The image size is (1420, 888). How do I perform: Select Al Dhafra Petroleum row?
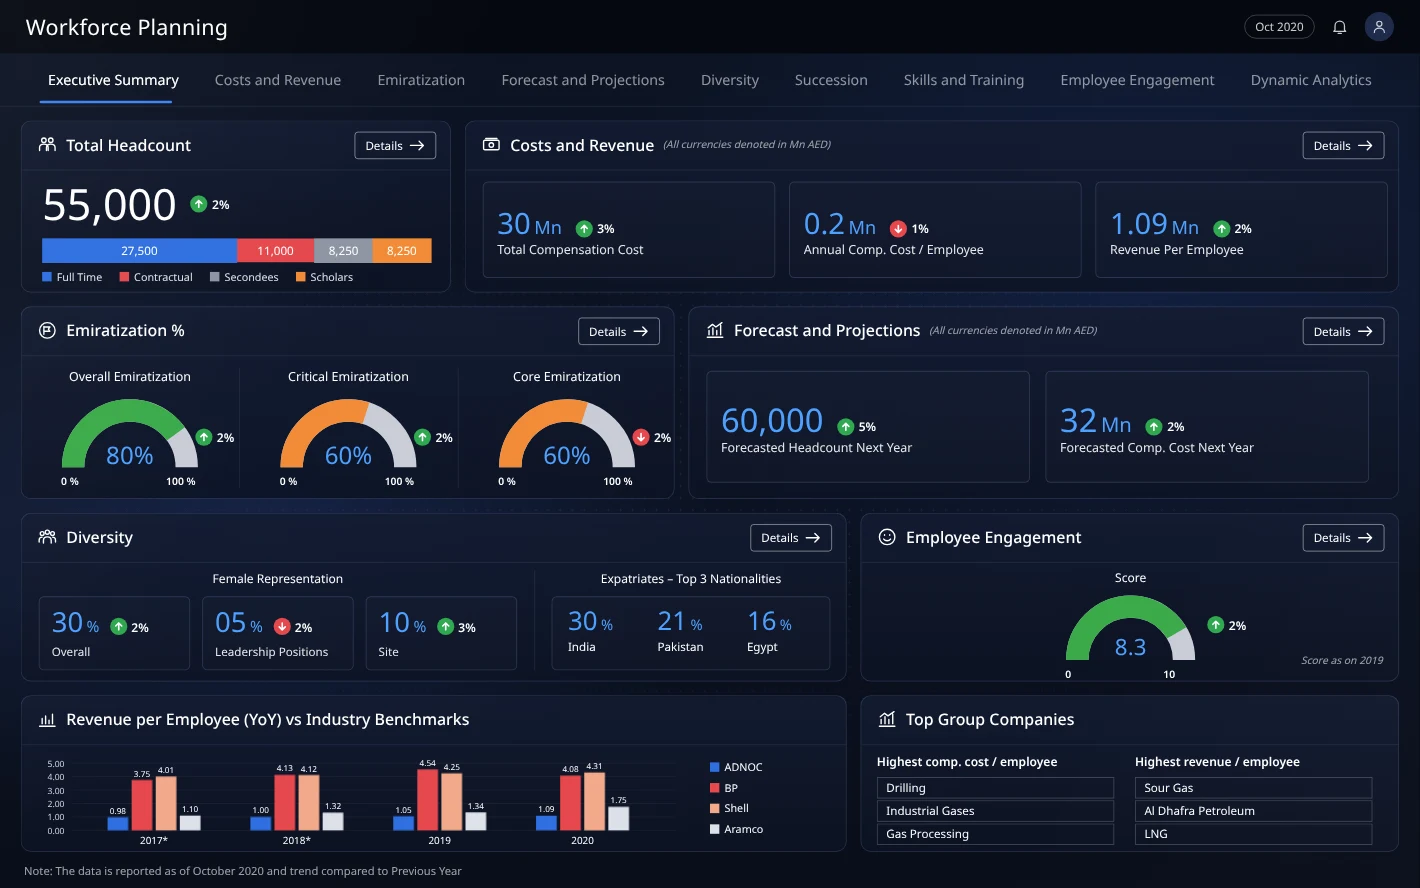(1253, 811)
